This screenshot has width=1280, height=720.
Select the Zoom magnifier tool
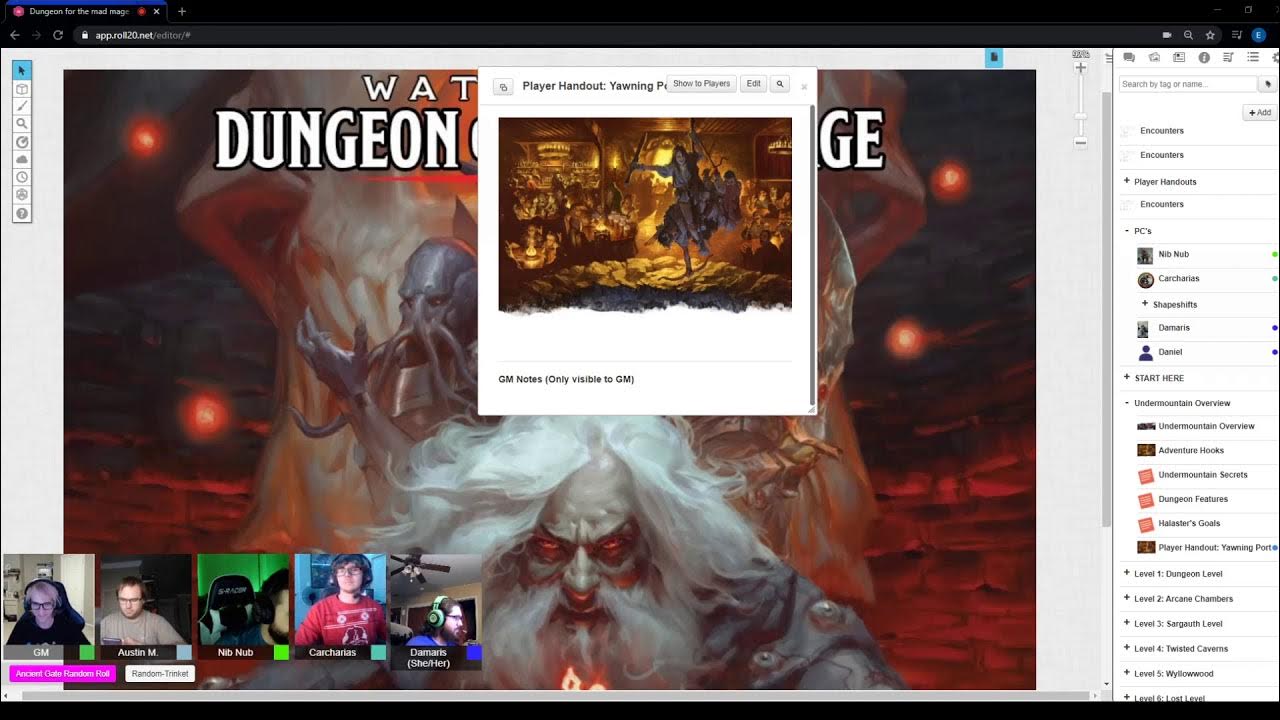coord(22,124)
